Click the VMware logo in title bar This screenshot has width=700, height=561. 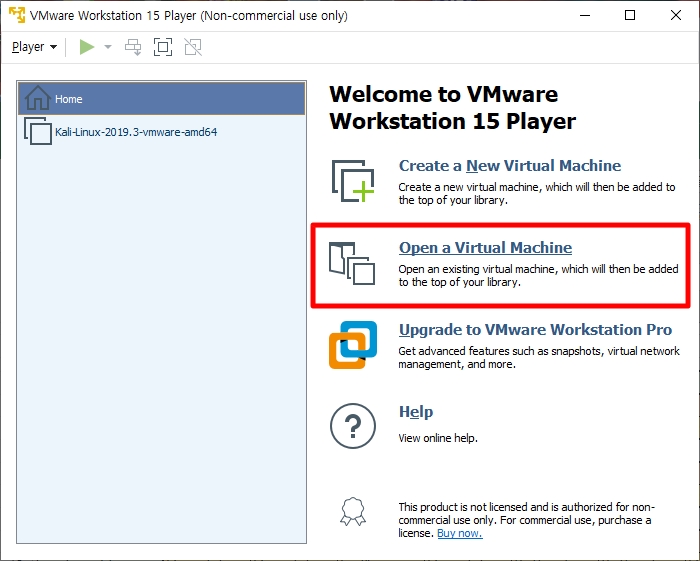pyautogui.click(x=17, y=15)
